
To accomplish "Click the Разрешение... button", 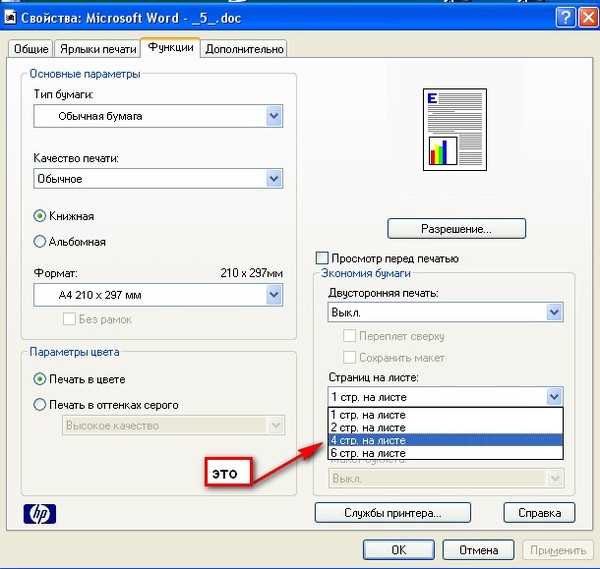I will tap(457, 229).
